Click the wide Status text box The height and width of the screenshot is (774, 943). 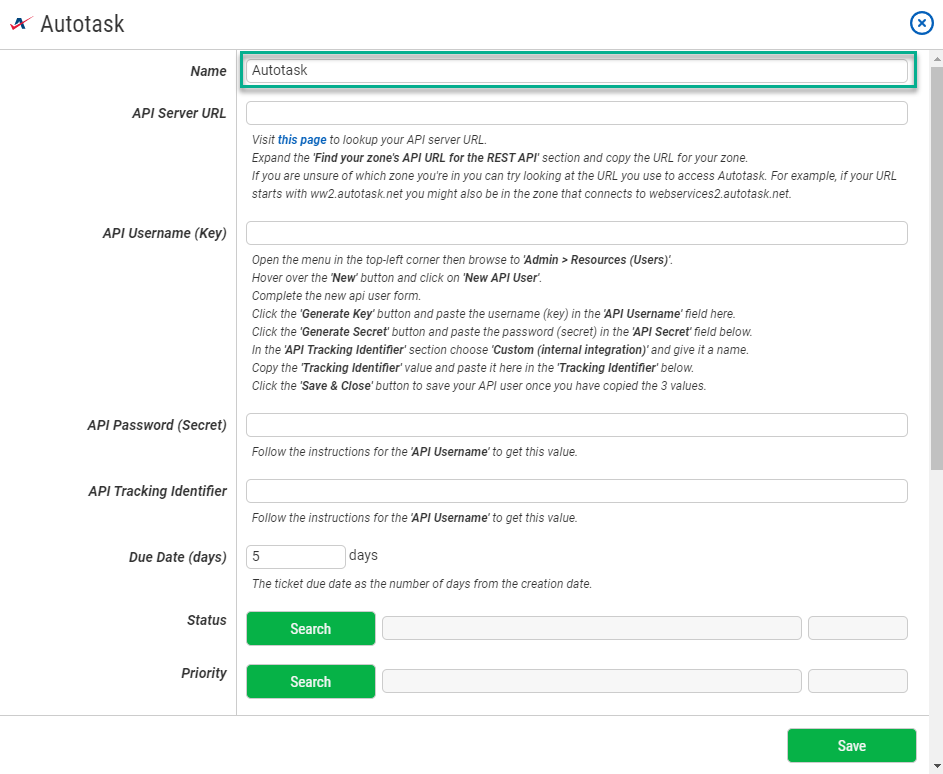pyautogui.click(x=591, y=628)
